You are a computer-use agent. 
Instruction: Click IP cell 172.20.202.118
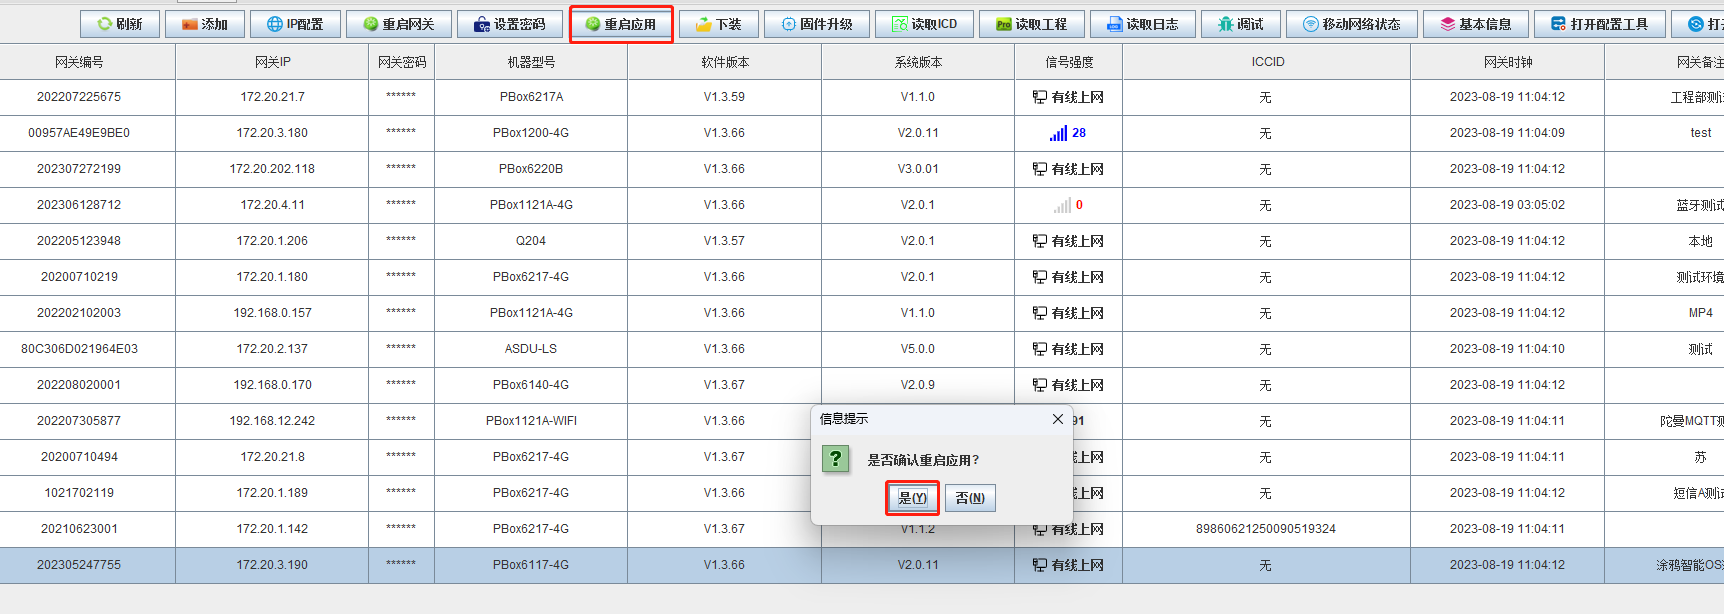point(273,169)
